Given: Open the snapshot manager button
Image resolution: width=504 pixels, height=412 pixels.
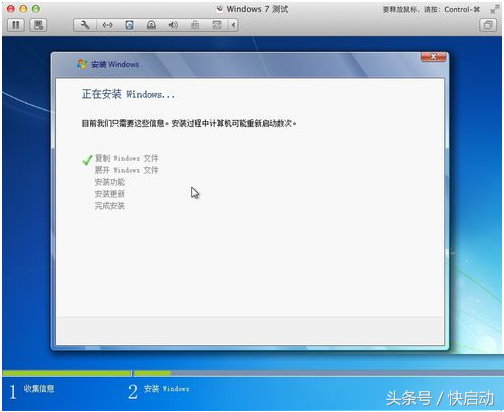Looking at the screenshot, I should (x=38, y=25).
